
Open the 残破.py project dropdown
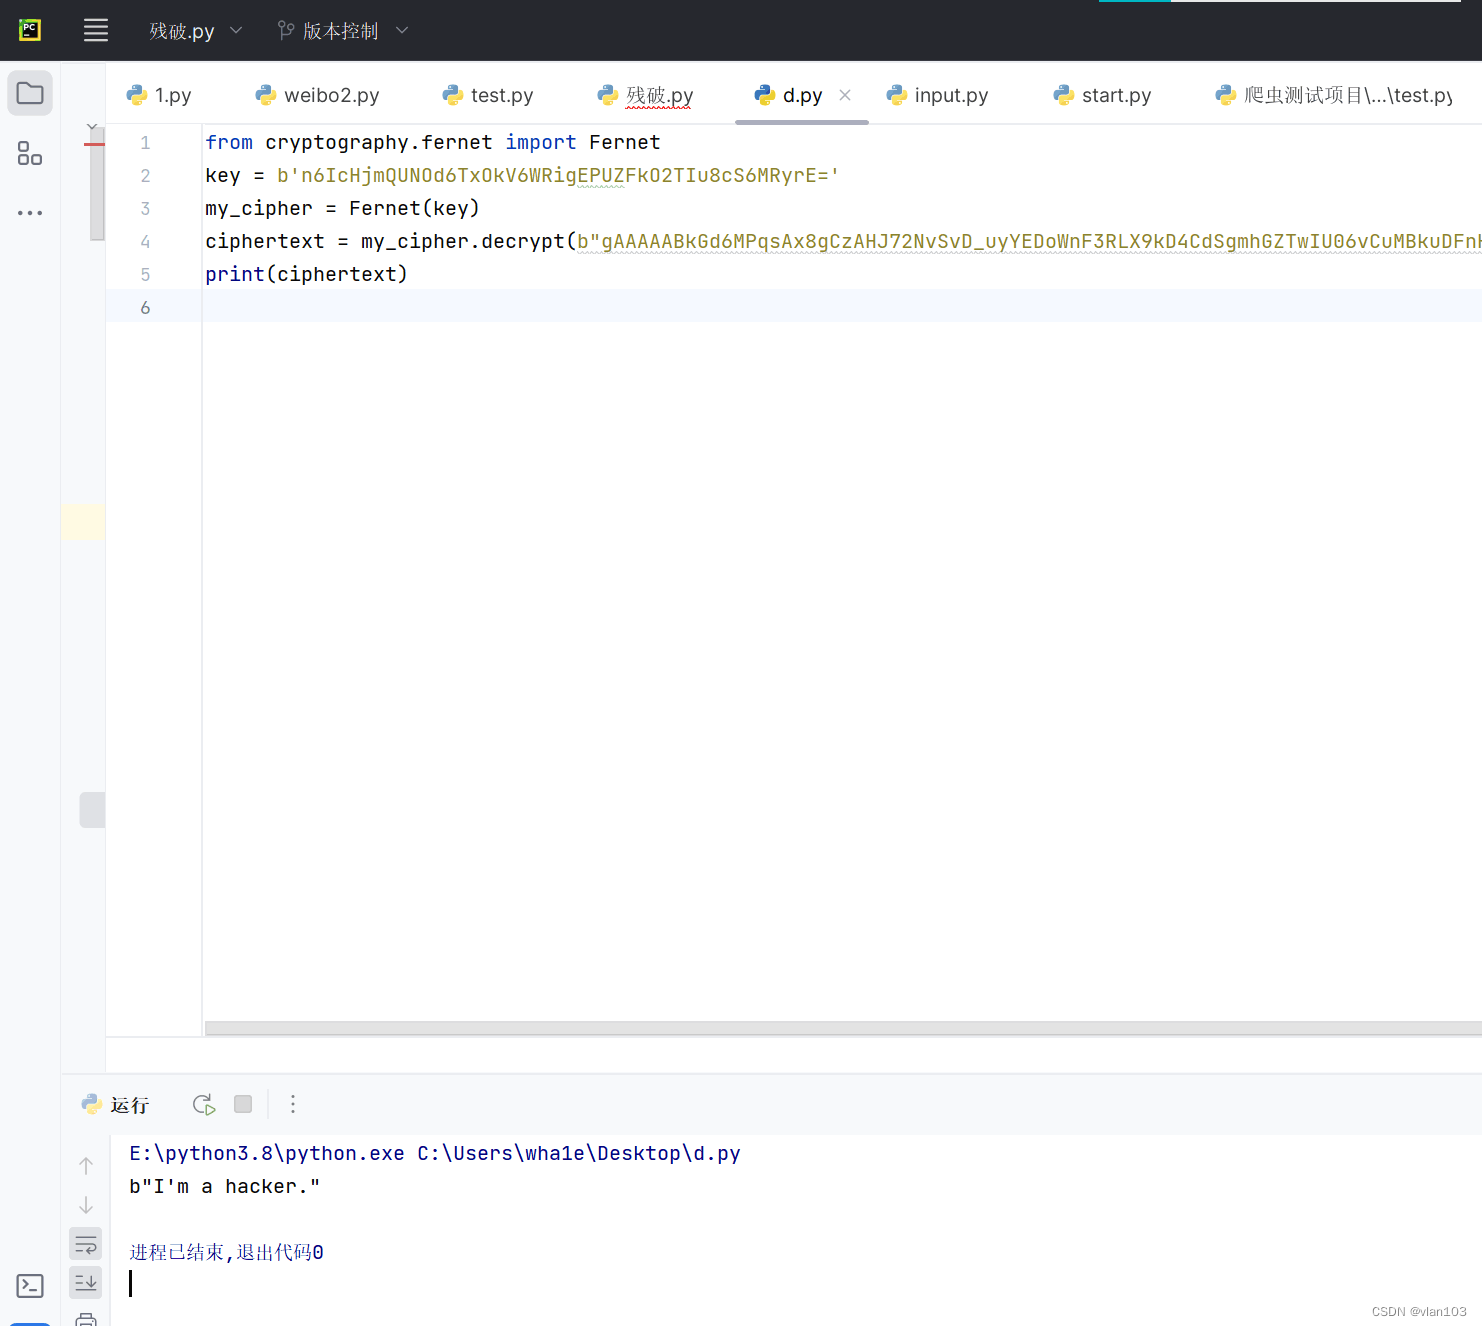point(196,31)
